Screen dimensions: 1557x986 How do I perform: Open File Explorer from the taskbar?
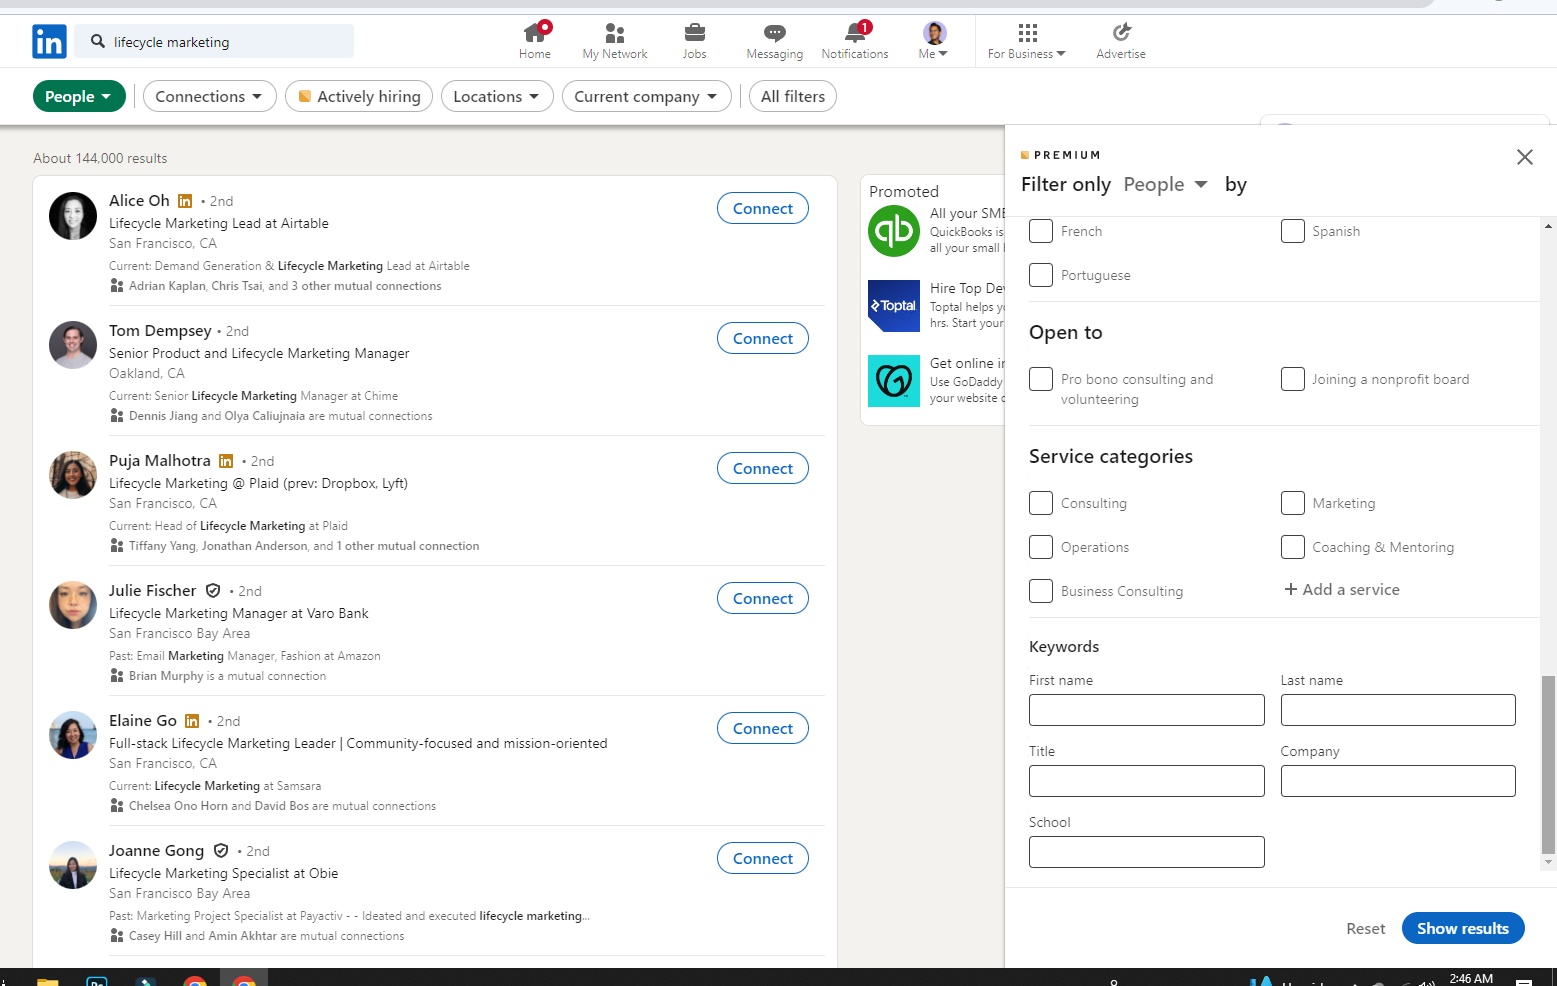48,981
